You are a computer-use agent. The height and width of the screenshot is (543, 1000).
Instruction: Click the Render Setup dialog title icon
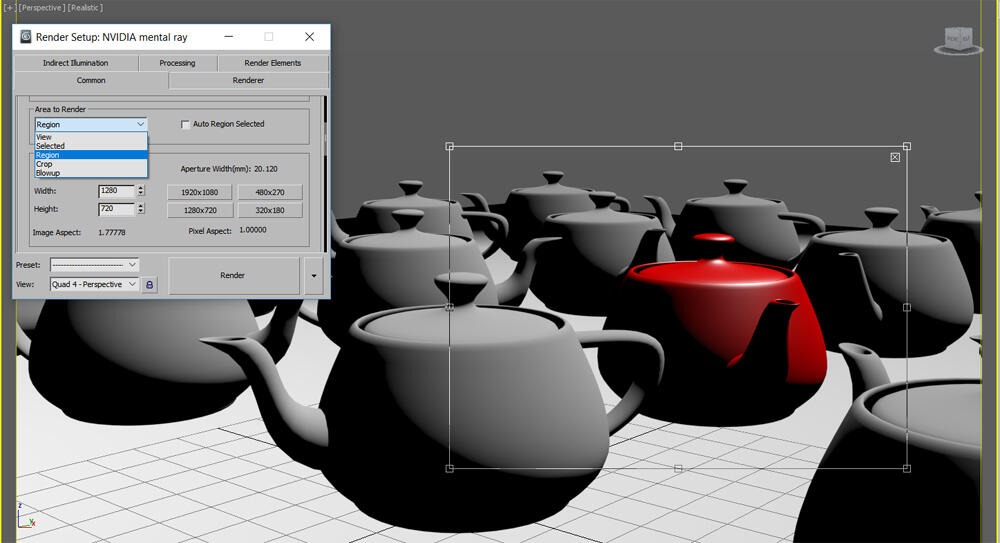(25, 37)
